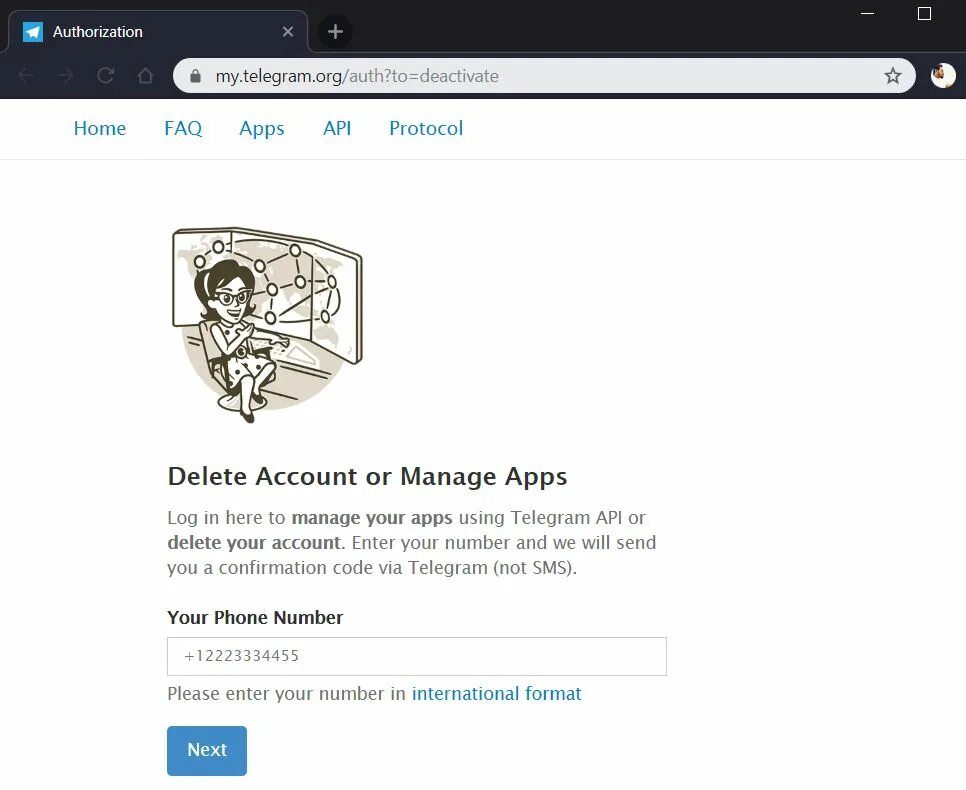
Task: Open the FAQ navigation link
Action: coord(183,128)
